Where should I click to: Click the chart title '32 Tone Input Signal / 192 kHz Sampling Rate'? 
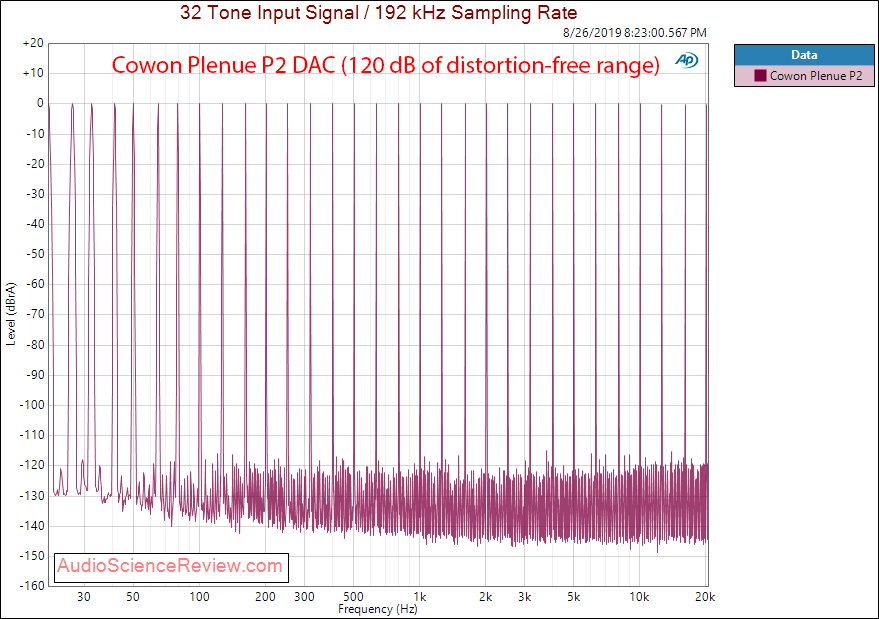pos(378,12)
